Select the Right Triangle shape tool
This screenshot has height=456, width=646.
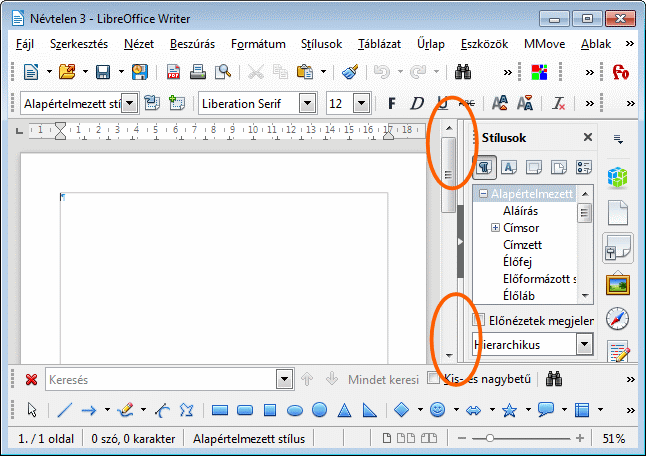(369, 410)
